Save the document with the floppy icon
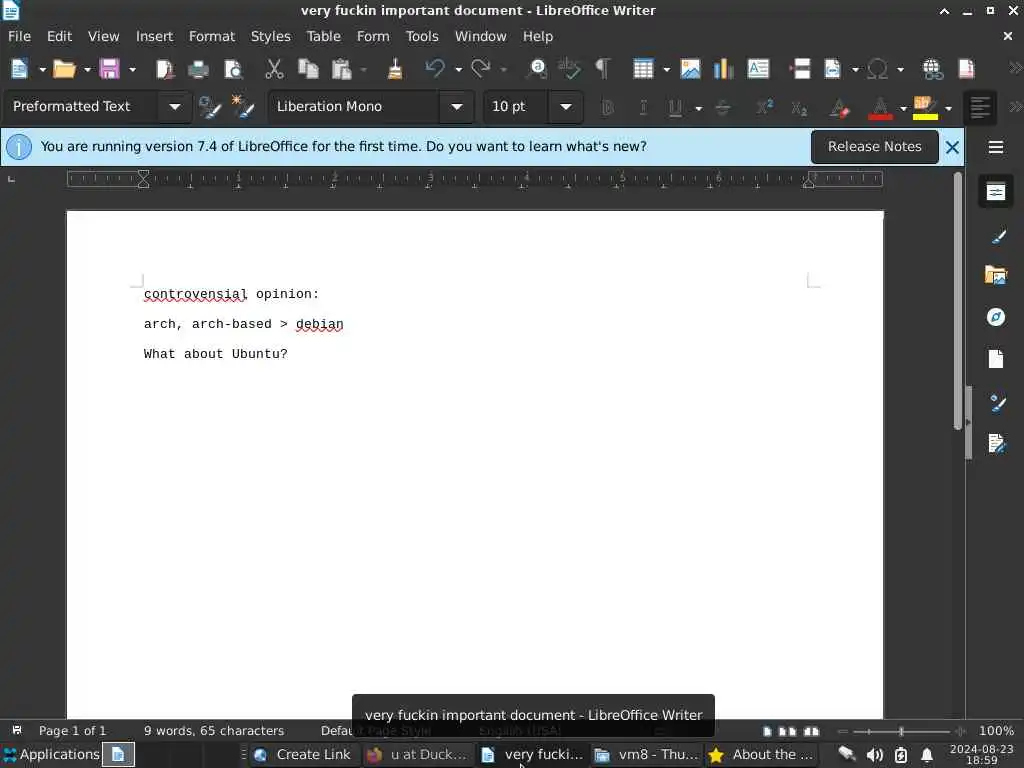1024x768 pixels. pos(109,69)
